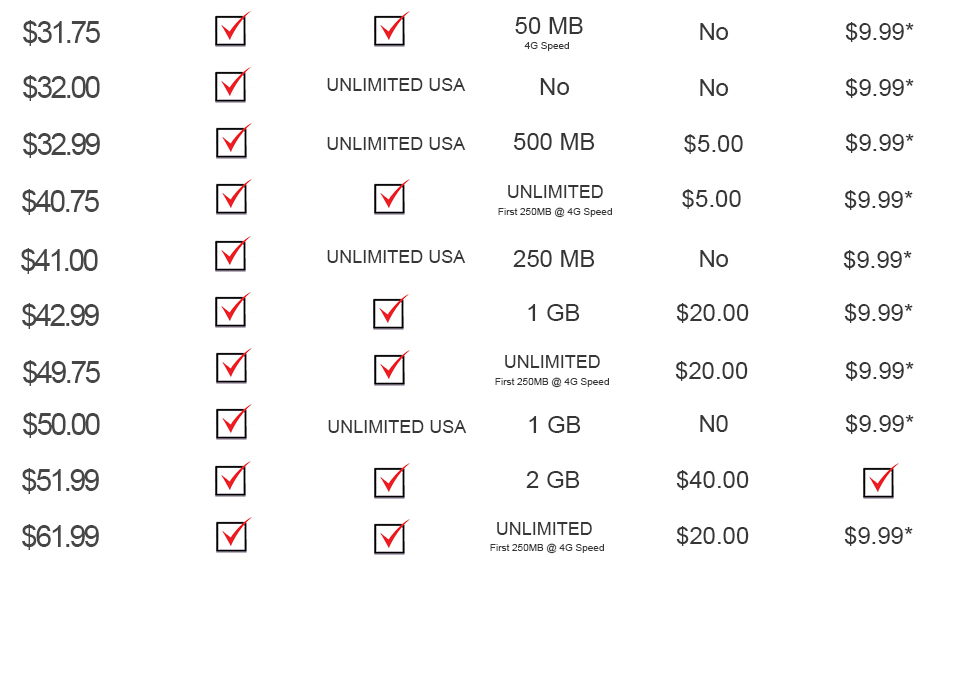This screenshot has height=700, width=960.
Task: Select the 500 MB data cell
Action: point(553,142)
